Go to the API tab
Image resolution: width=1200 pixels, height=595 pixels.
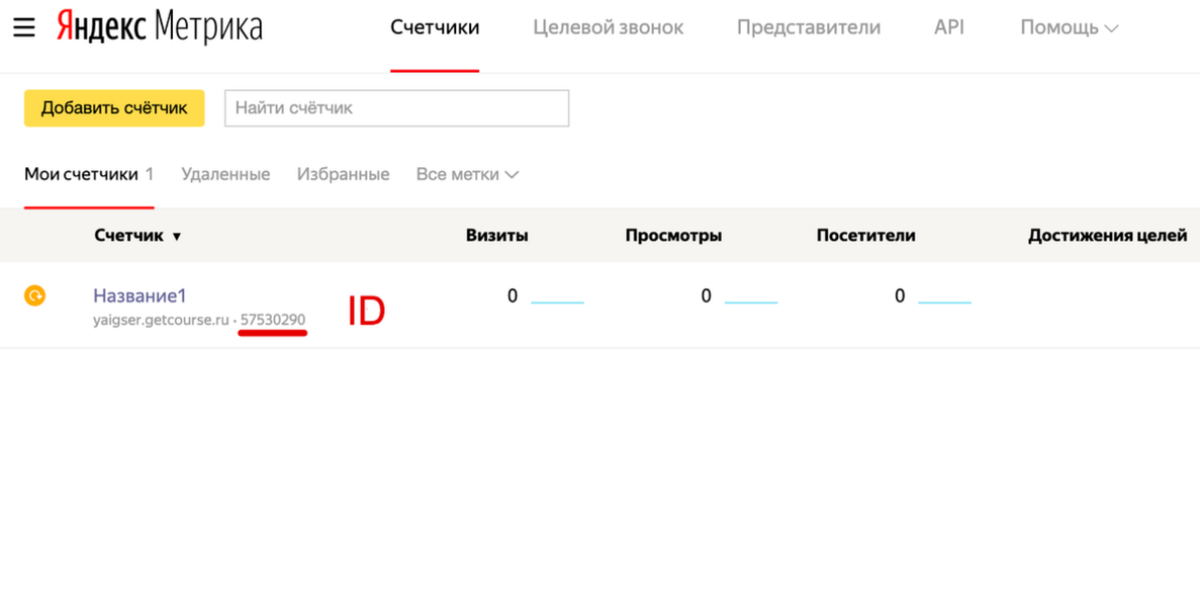coord(949,28)
